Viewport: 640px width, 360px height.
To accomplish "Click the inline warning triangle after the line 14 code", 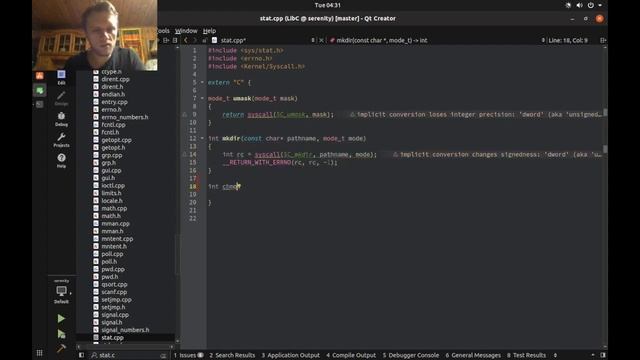I will pyautogui.click(x=396, y=154).
